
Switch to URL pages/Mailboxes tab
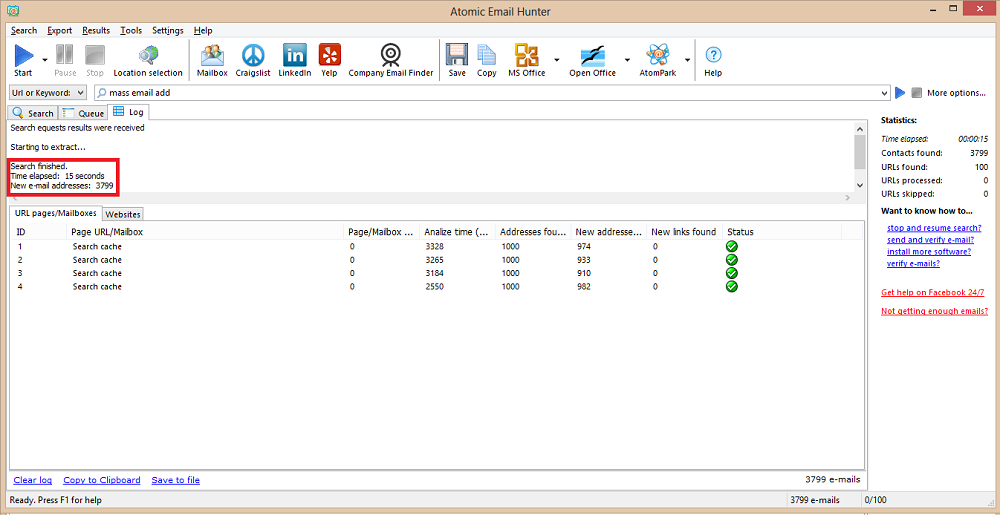click(x=55, y=214)
